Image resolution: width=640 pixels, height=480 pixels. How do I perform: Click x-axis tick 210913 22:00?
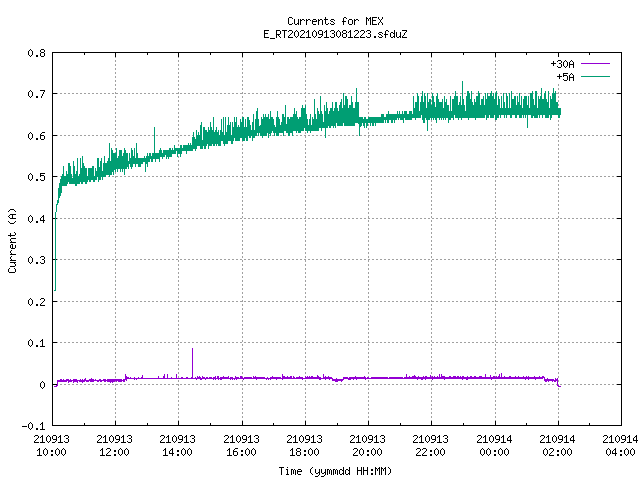click(x=431, y=446)
